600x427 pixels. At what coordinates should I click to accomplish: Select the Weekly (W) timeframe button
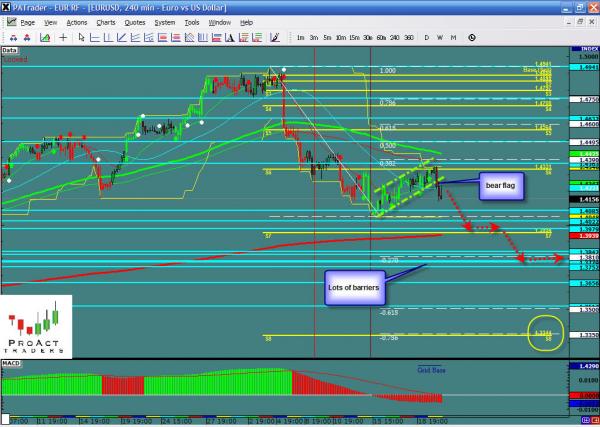440,37
